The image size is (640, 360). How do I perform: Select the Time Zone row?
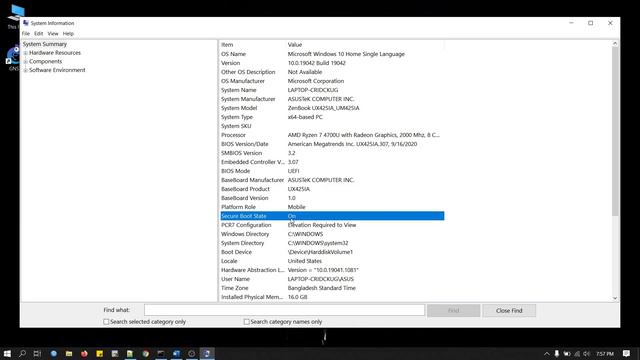tap(332, 288)
